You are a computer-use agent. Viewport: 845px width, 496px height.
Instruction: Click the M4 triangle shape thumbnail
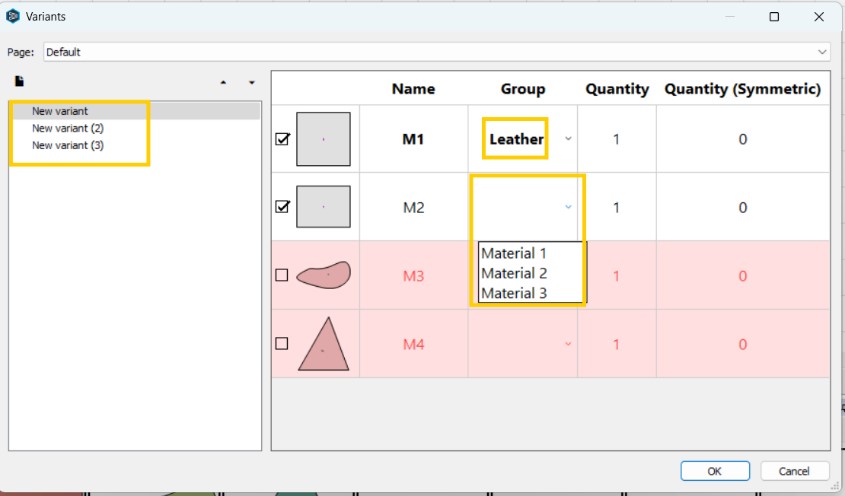tap(323, 344)
